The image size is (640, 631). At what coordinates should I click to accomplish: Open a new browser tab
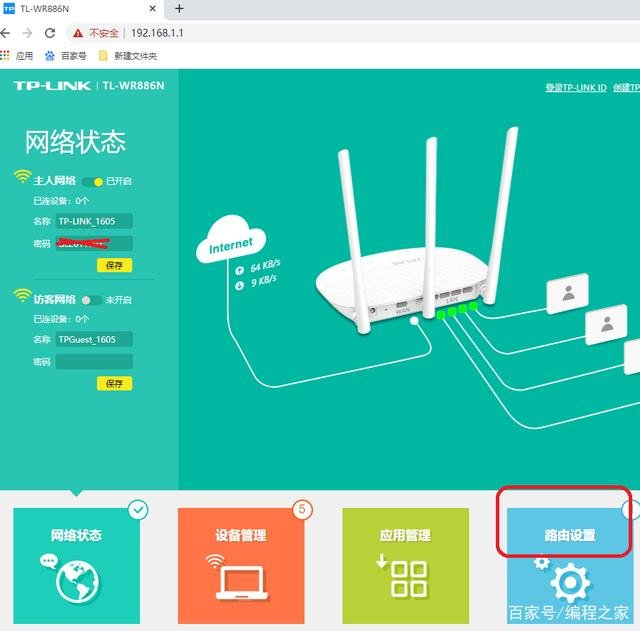click(x=179, y=9)
